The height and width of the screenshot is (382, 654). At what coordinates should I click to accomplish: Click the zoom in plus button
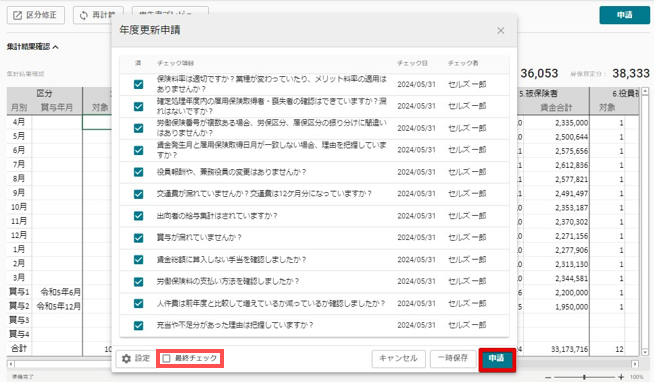pyautogui.click(x=621, y=377)
